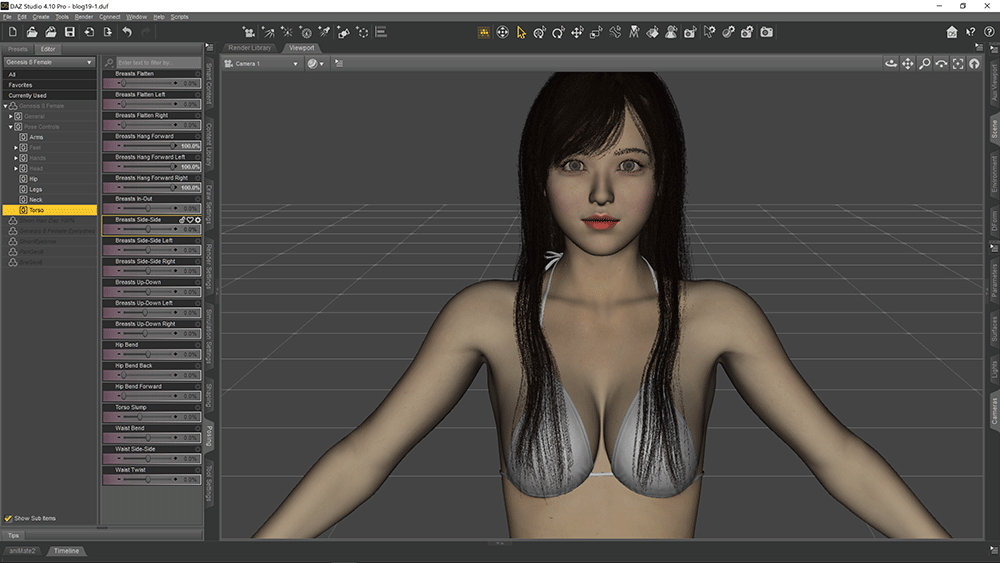This screenshot has width=1000, height=563.
Task: Click the viewport orbit rotate control
Action: (891, 64)
